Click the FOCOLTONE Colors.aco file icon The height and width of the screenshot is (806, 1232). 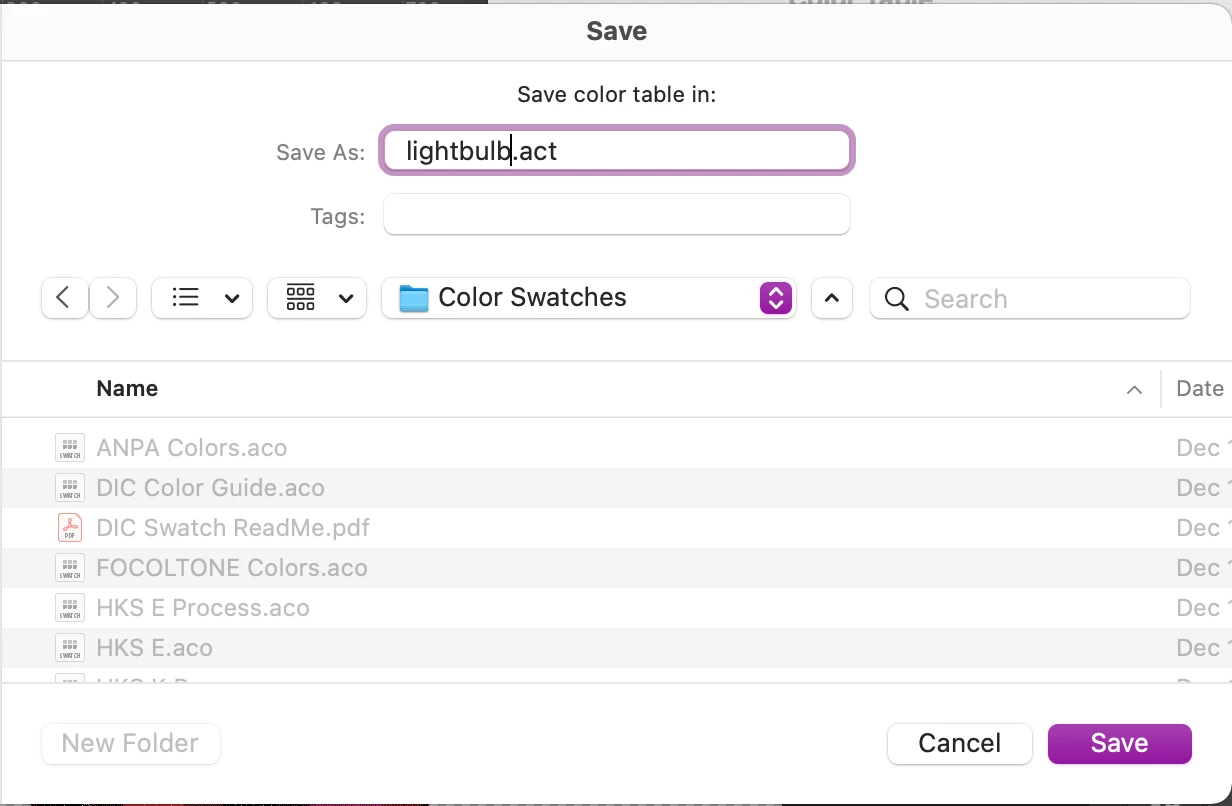[70, 568]
